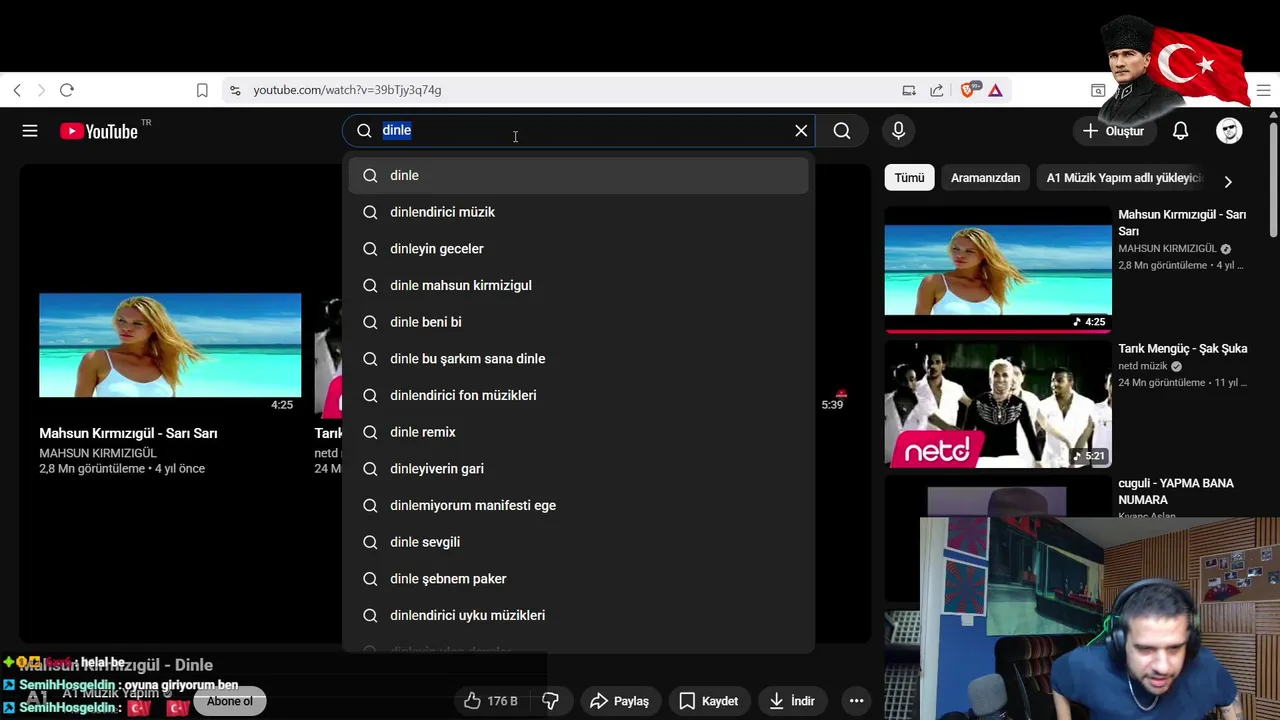Open Tarık Mengüç Şak Şuka sidebar thumbnail
Screen dimensions: 1280x720
[998, 404]
